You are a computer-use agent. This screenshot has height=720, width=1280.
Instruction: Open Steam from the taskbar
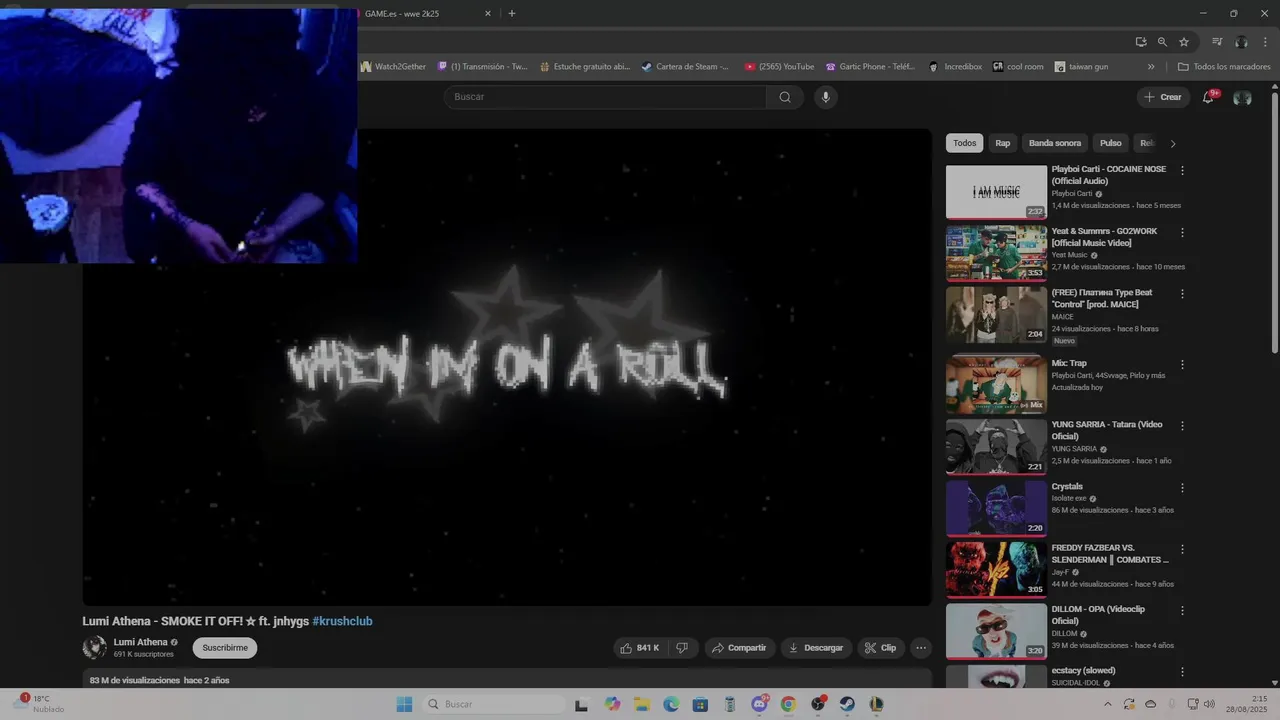coord(847,704)
